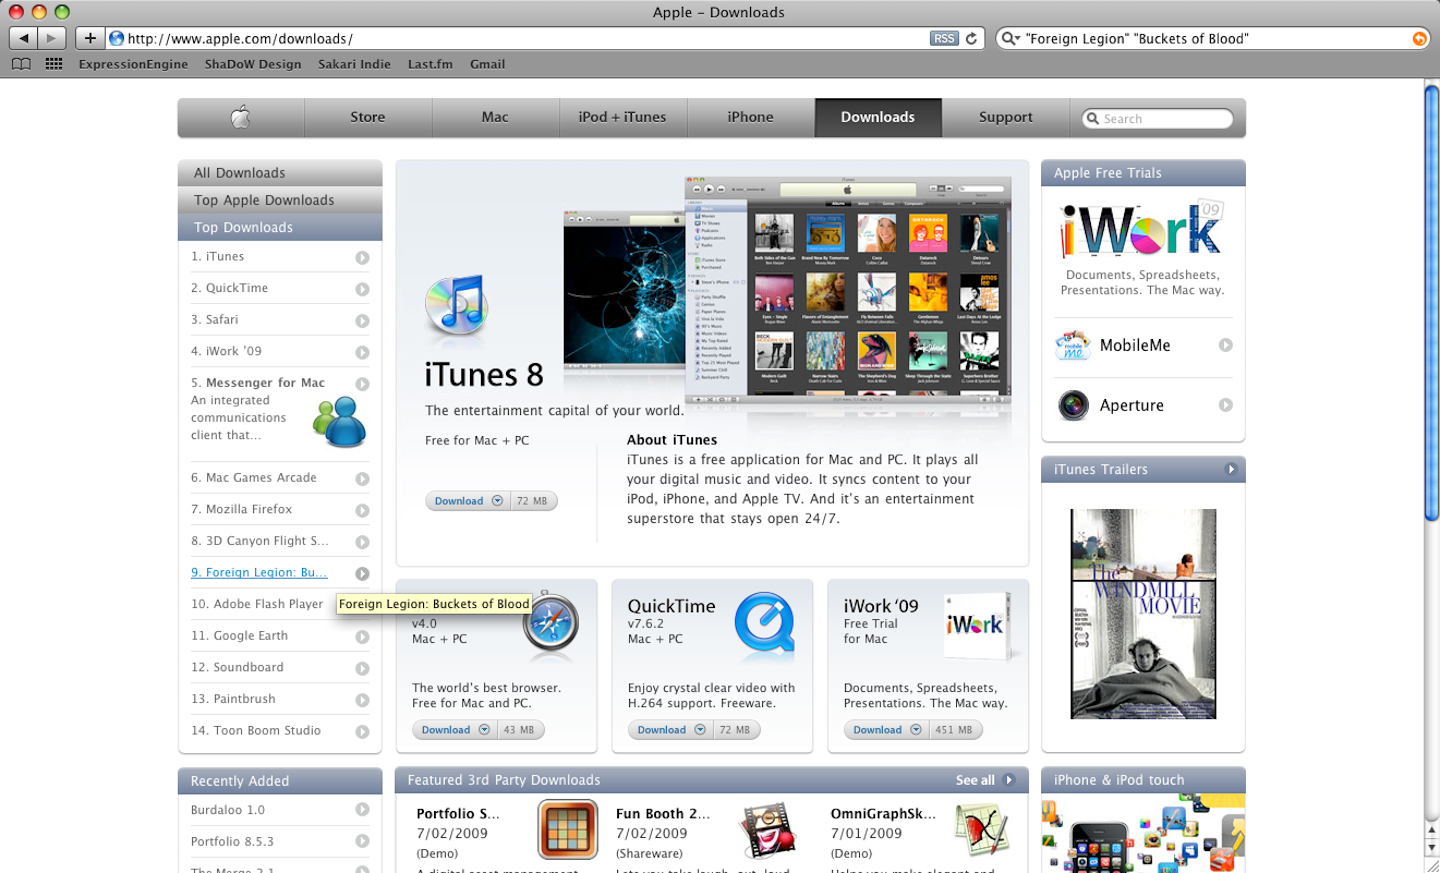Reload the page with the refresh icon
Screen dimensions: 1440x873
tap(970, 38)
